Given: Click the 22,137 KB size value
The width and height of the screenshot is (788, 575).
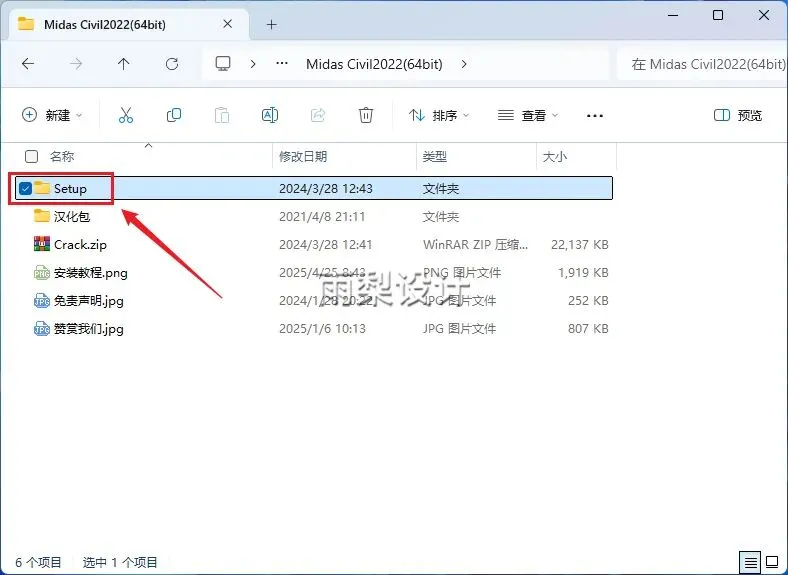Looking at the screenshot, I should (579, 244).
